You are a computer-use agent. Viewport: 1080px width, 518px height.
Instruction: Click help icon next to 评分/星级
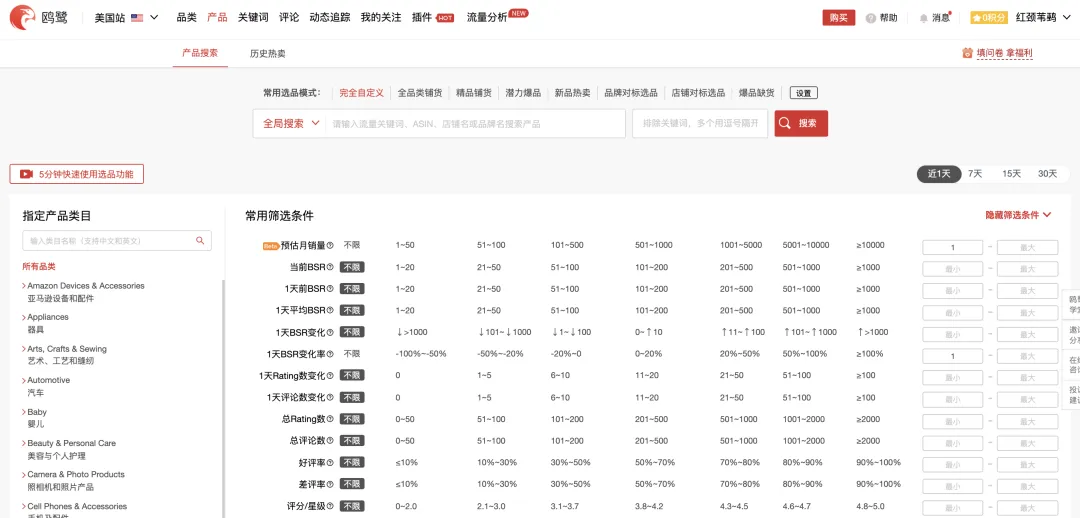[x=330, y=506]
